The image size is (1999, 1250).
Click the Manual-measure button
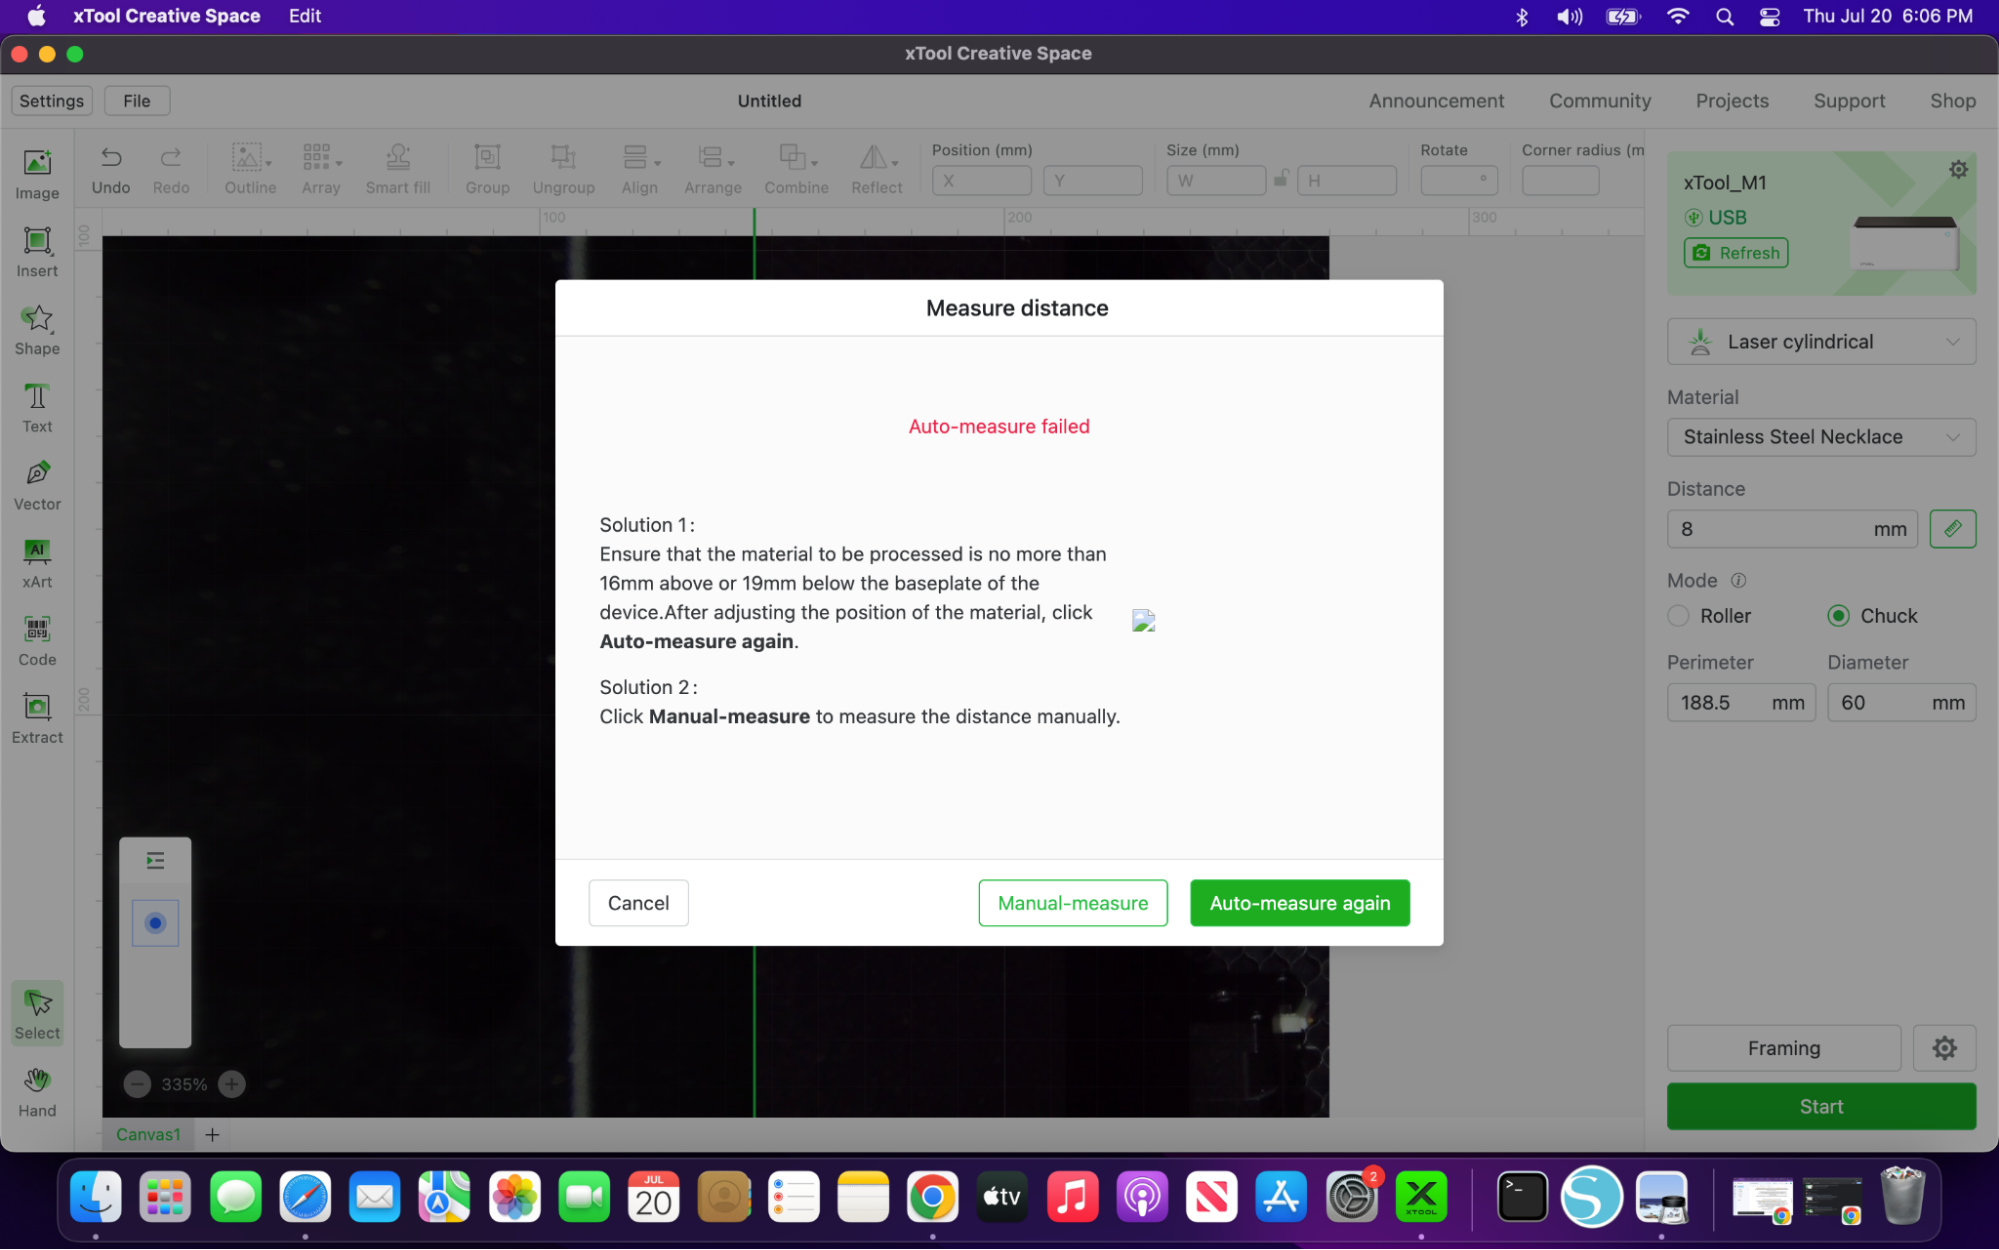coord(1073,903)
